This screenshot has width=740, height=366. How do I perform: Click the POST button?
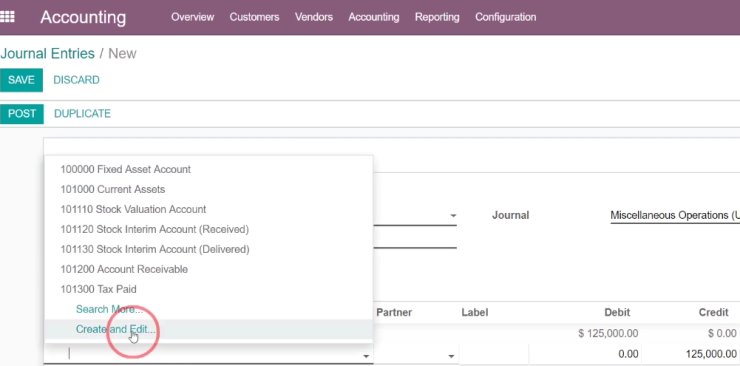pos(22,114)
